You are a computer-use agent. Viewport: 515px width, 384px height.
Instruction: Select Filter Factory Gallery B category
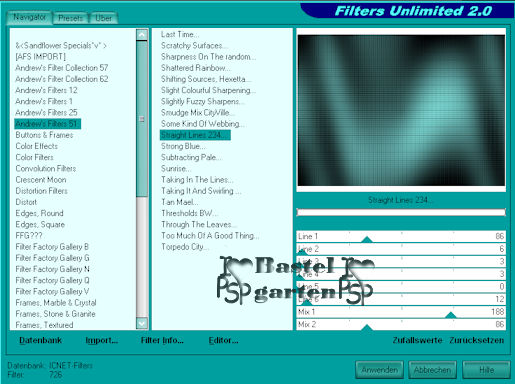pyautogui.click(x=52, y=247)
